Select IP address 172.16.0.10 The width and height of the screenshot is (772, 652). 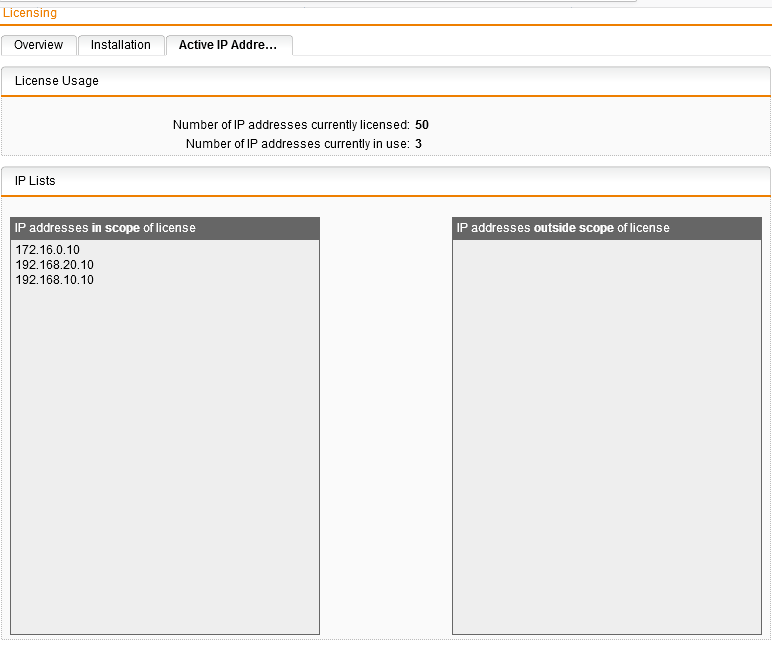(47, 249)
